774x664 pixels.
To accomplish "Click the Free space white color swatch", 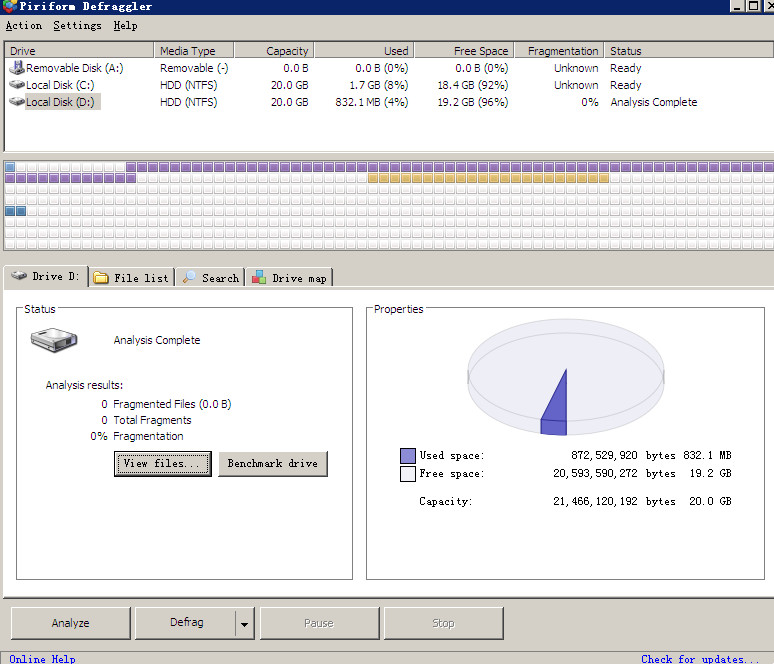I will tap(408, 474).
